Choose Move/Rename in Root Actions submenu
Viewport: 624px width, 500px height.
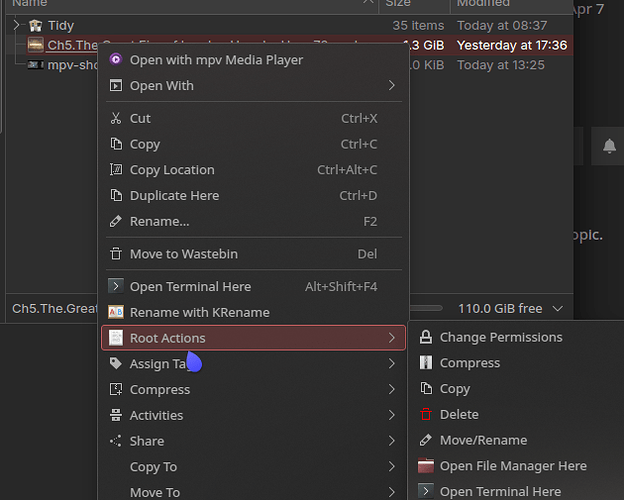coord(516,440)
